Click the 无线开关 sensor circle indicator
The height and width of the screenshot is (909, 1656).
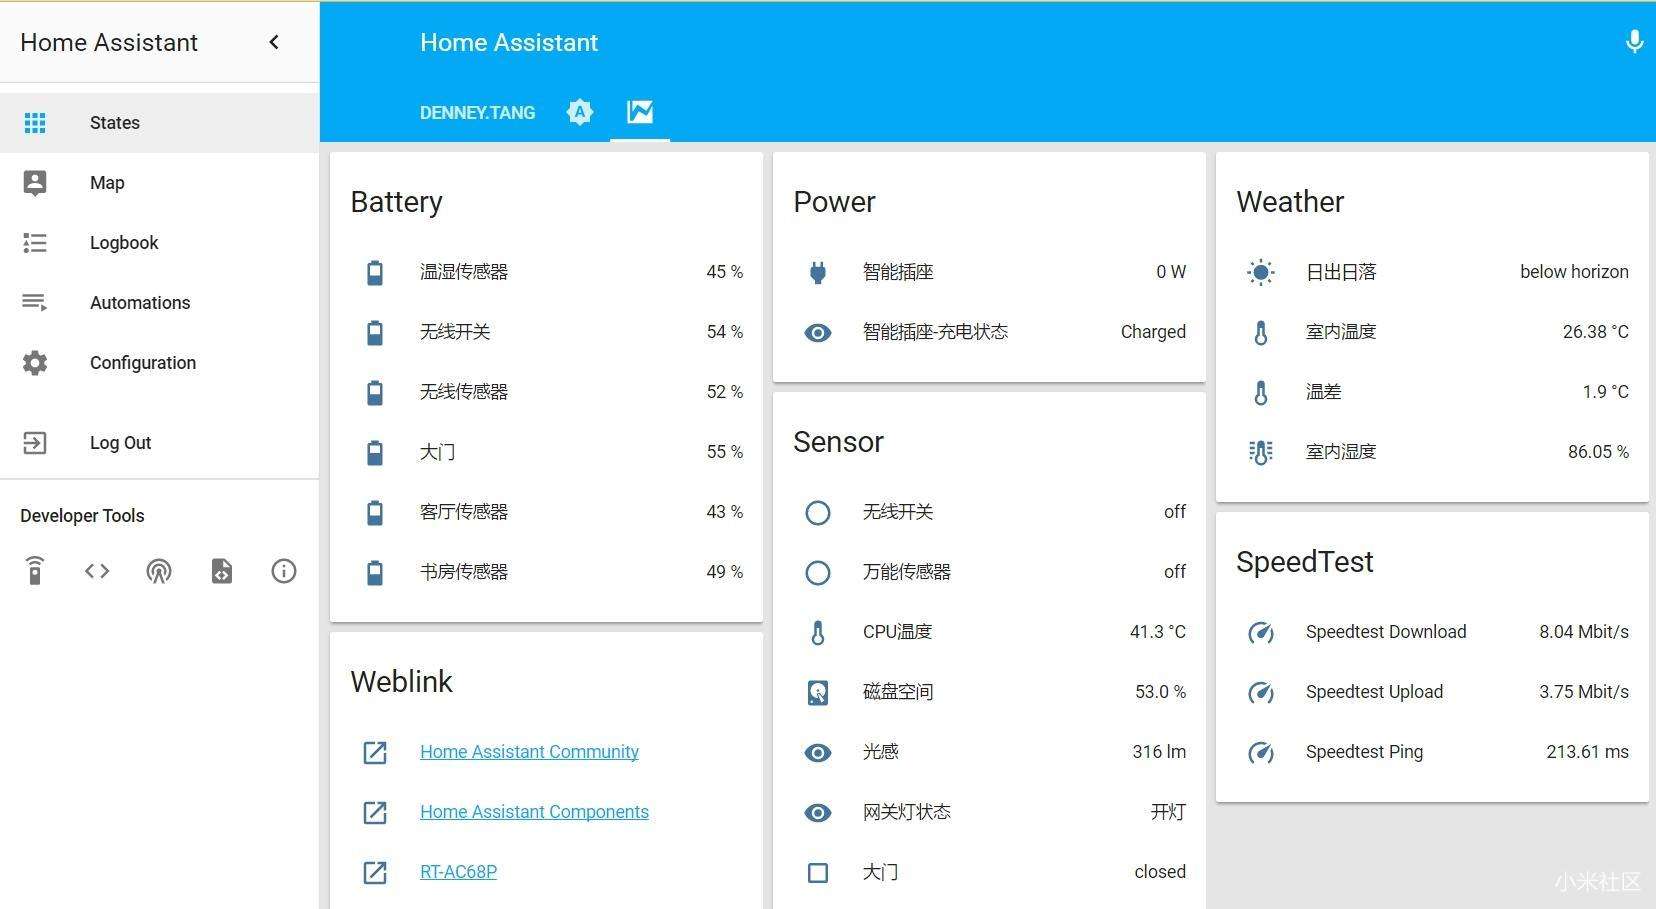point(818,512)
